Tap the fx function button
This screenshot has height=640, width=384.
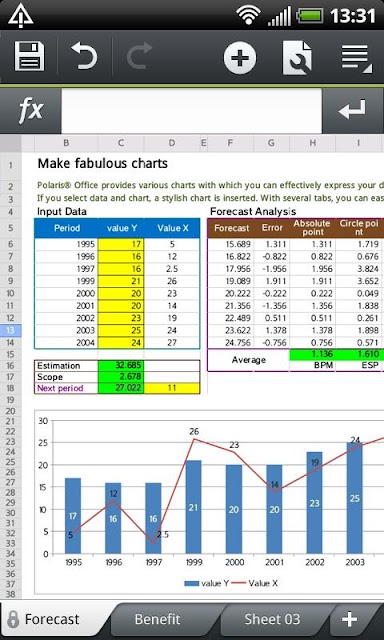pos(31,110)
